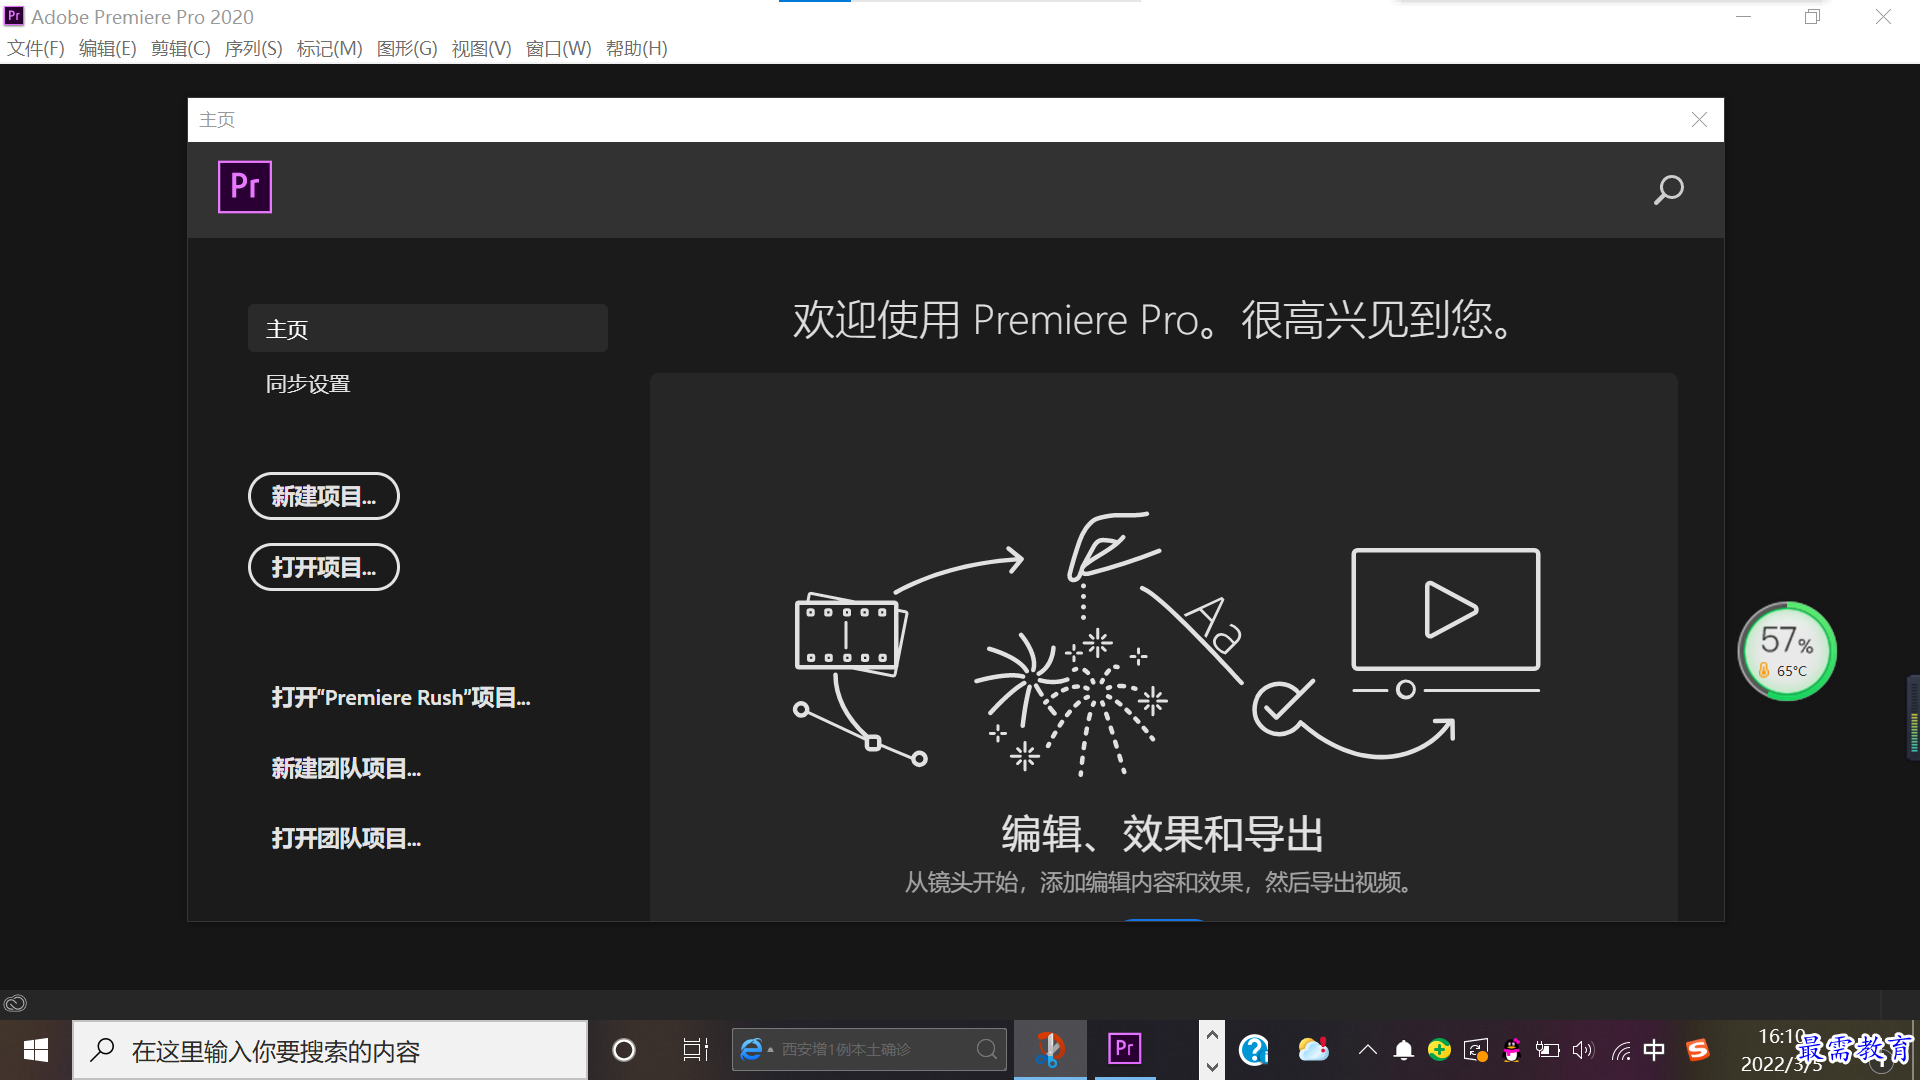Click 新建团队项目 link
Image resolution: width=1920 pixels, height=1080 pixels.
pos(346,768)
